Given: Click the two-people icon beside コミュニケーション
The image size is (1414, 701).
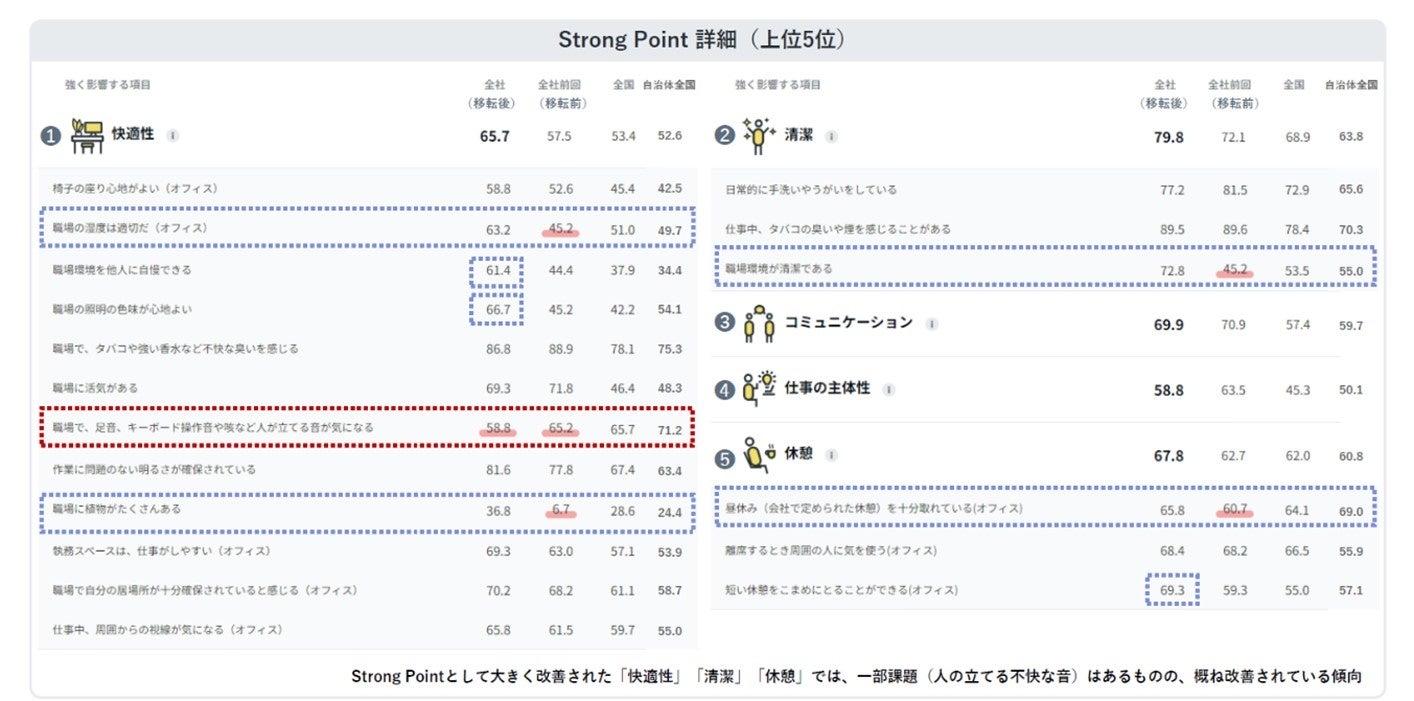Looking at the screenshot, I should 759,324.
